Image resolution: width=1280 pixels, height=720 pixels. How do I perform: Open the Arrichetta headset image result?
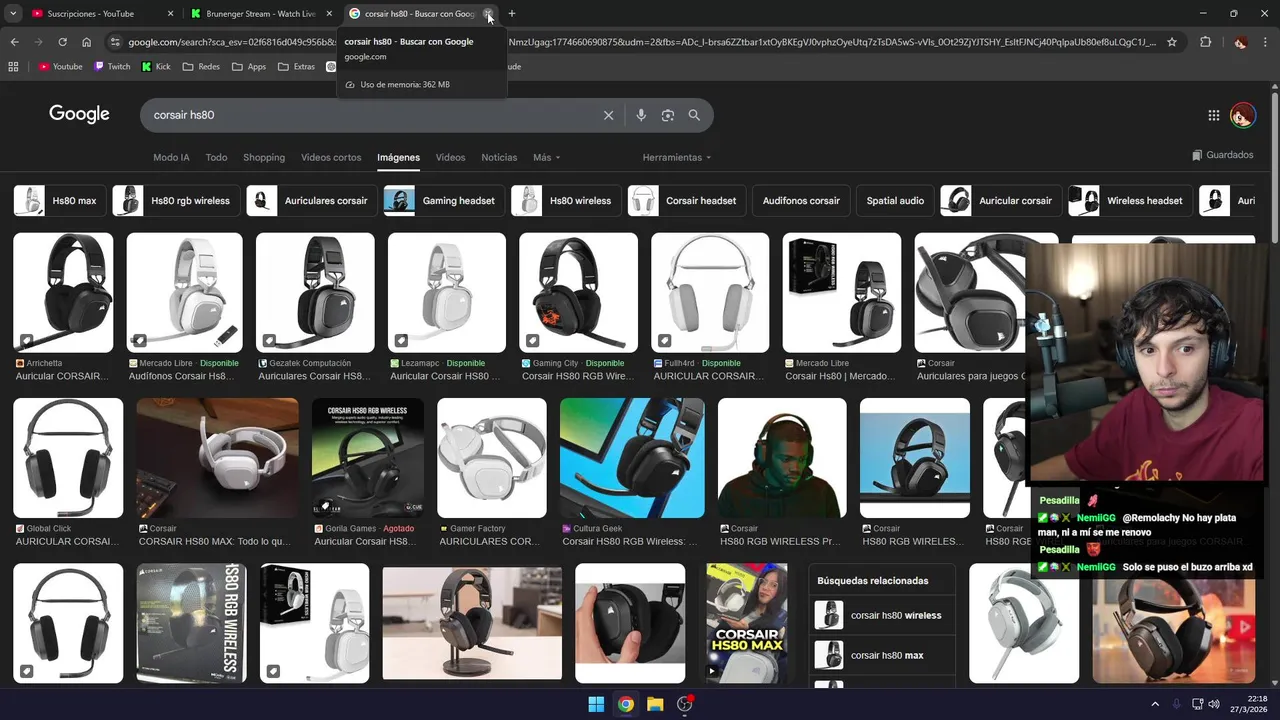coord(63,292)
